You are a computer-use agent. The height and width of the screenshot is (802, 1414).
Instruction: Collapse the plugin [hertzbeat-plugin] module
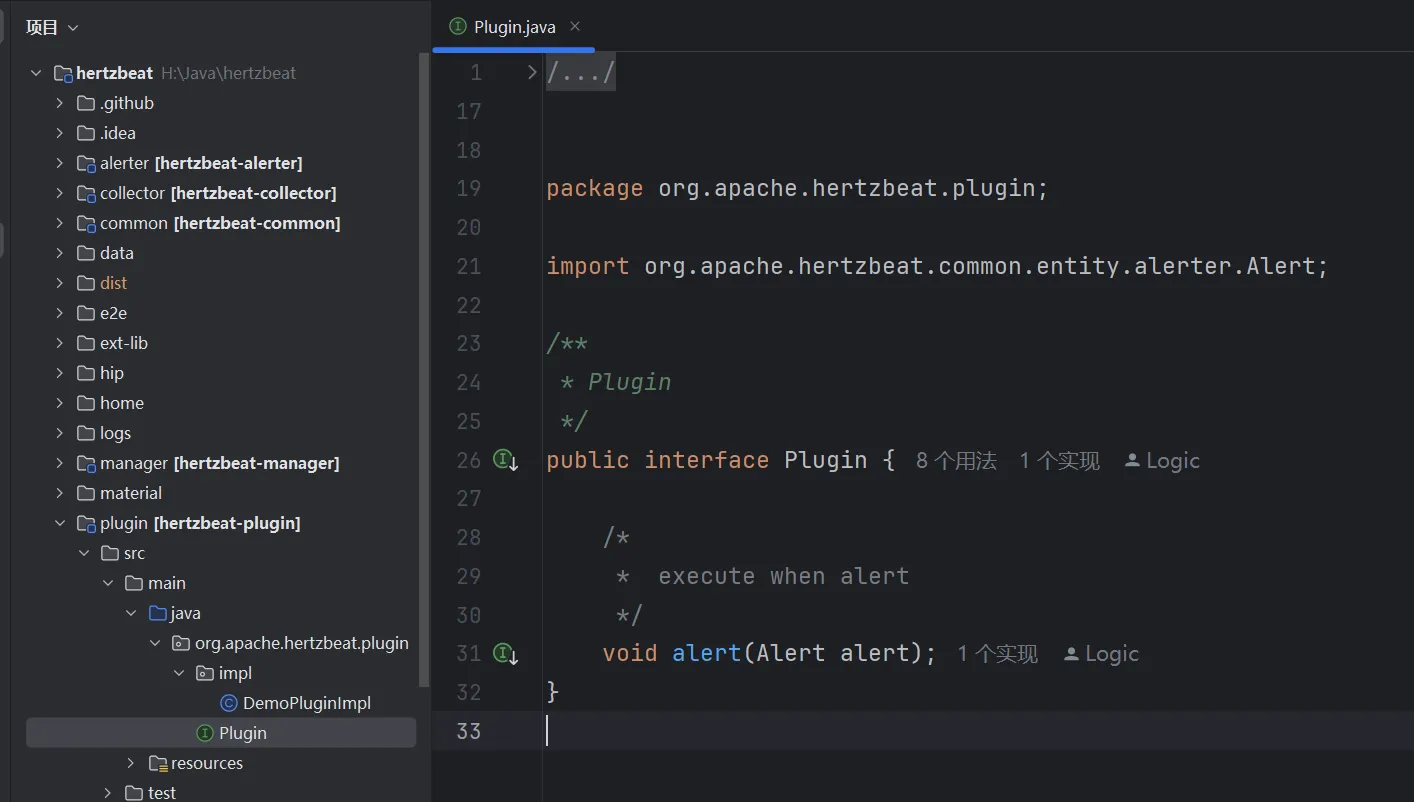click(60, 523)
